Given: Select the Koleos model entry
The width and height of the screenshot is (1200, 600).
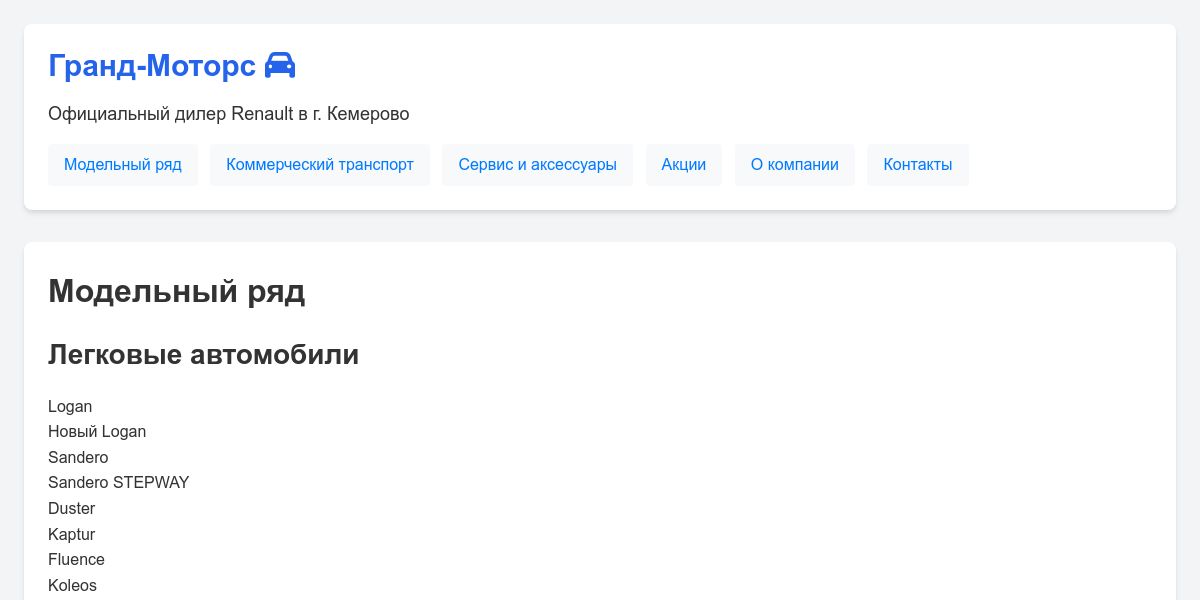Looking at the screenshot, I should pyautogui.click(x=72, y=586).
